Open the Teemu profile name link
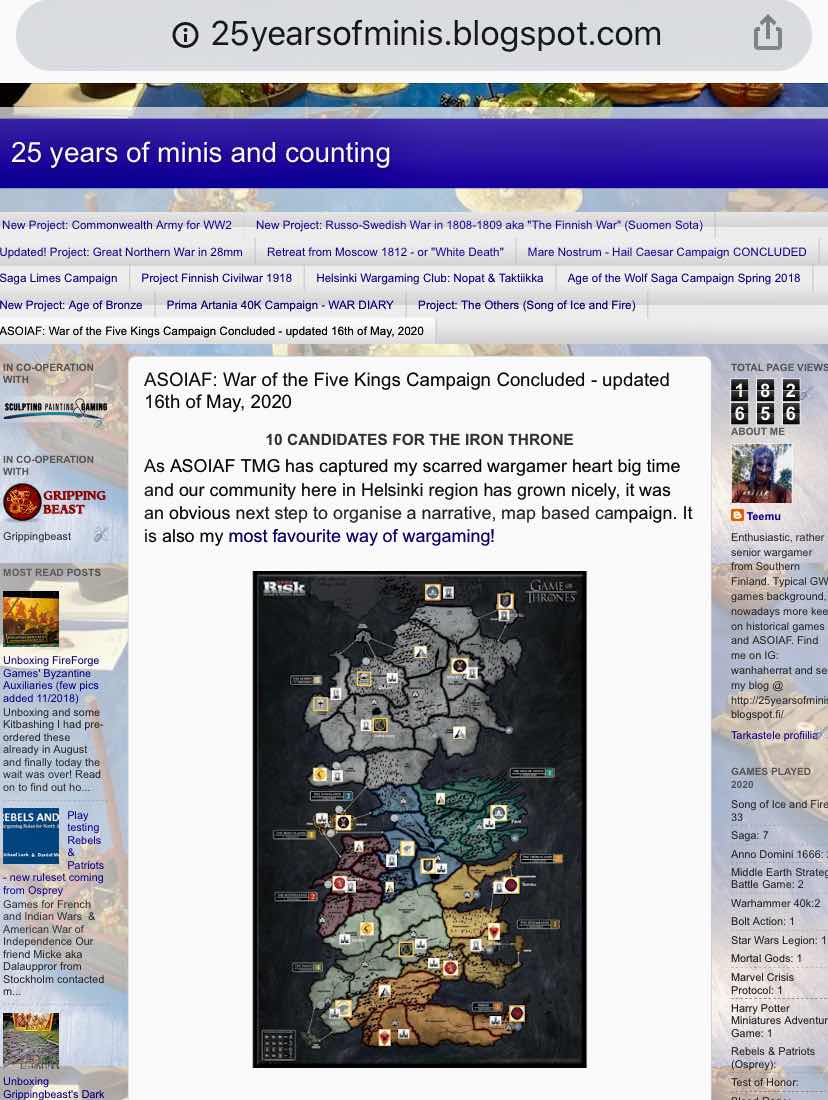The image size is (828, 1100). tap(763, 516)
